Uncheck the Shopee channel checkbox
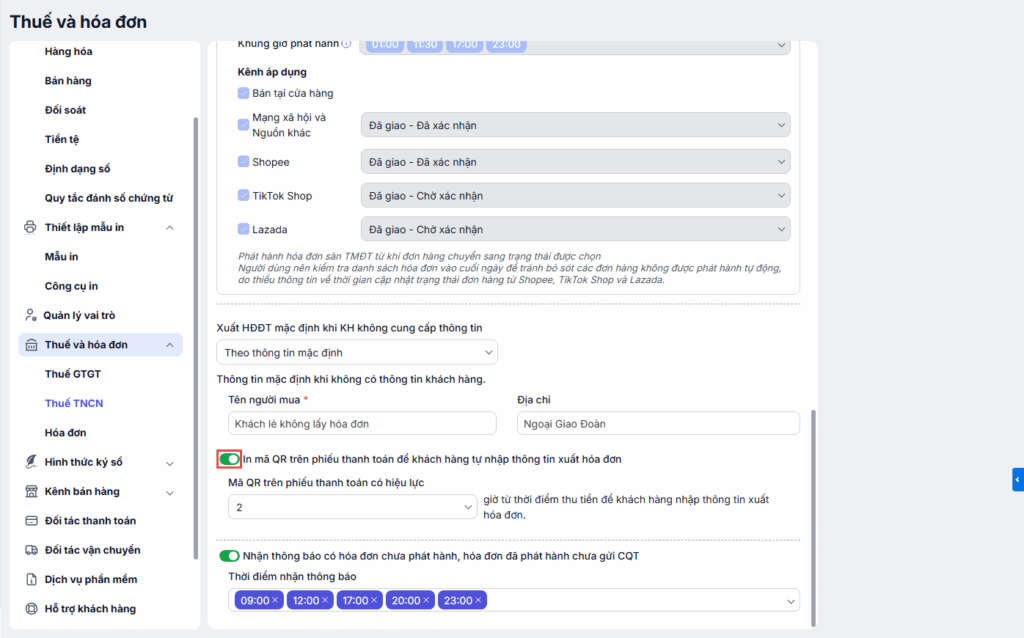The width and height of the screenshot is (1024, 638). tap(243, 162)
